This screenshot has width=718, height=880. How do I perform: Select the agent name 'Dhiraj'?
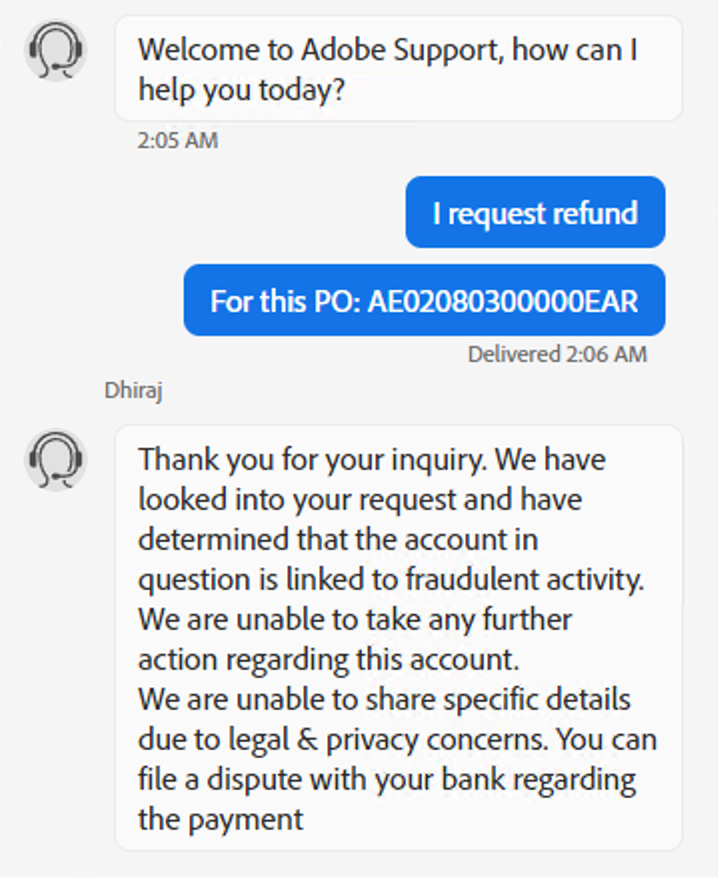(134, 390)
